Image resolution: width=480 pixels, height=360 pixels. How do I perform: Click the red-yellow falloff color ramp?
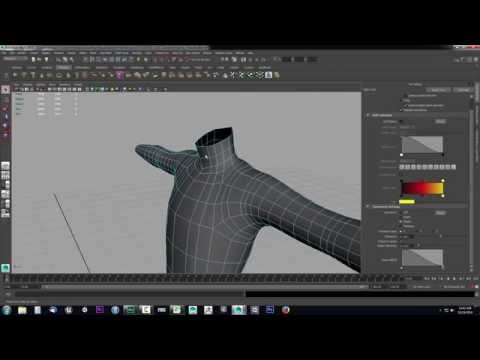click(422, 188)
